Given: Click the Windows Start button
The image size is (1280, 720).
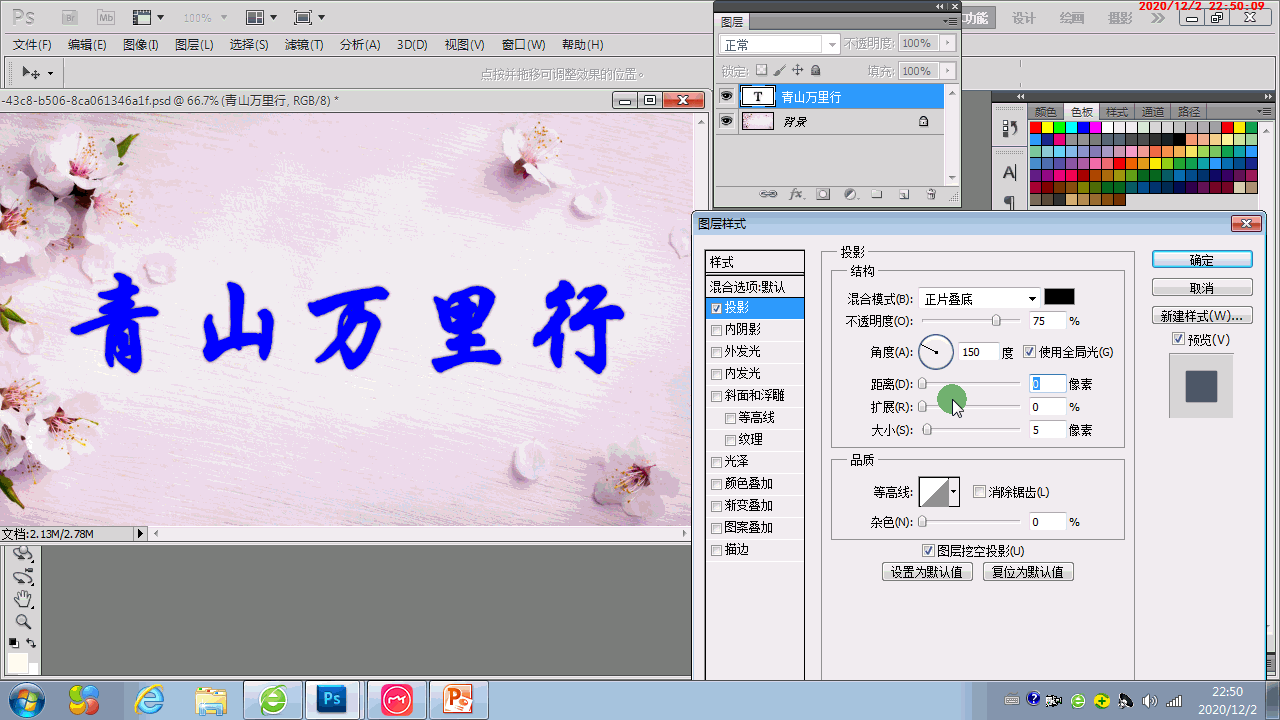Looking at the screenshot, I should click(x=25, y=700).
